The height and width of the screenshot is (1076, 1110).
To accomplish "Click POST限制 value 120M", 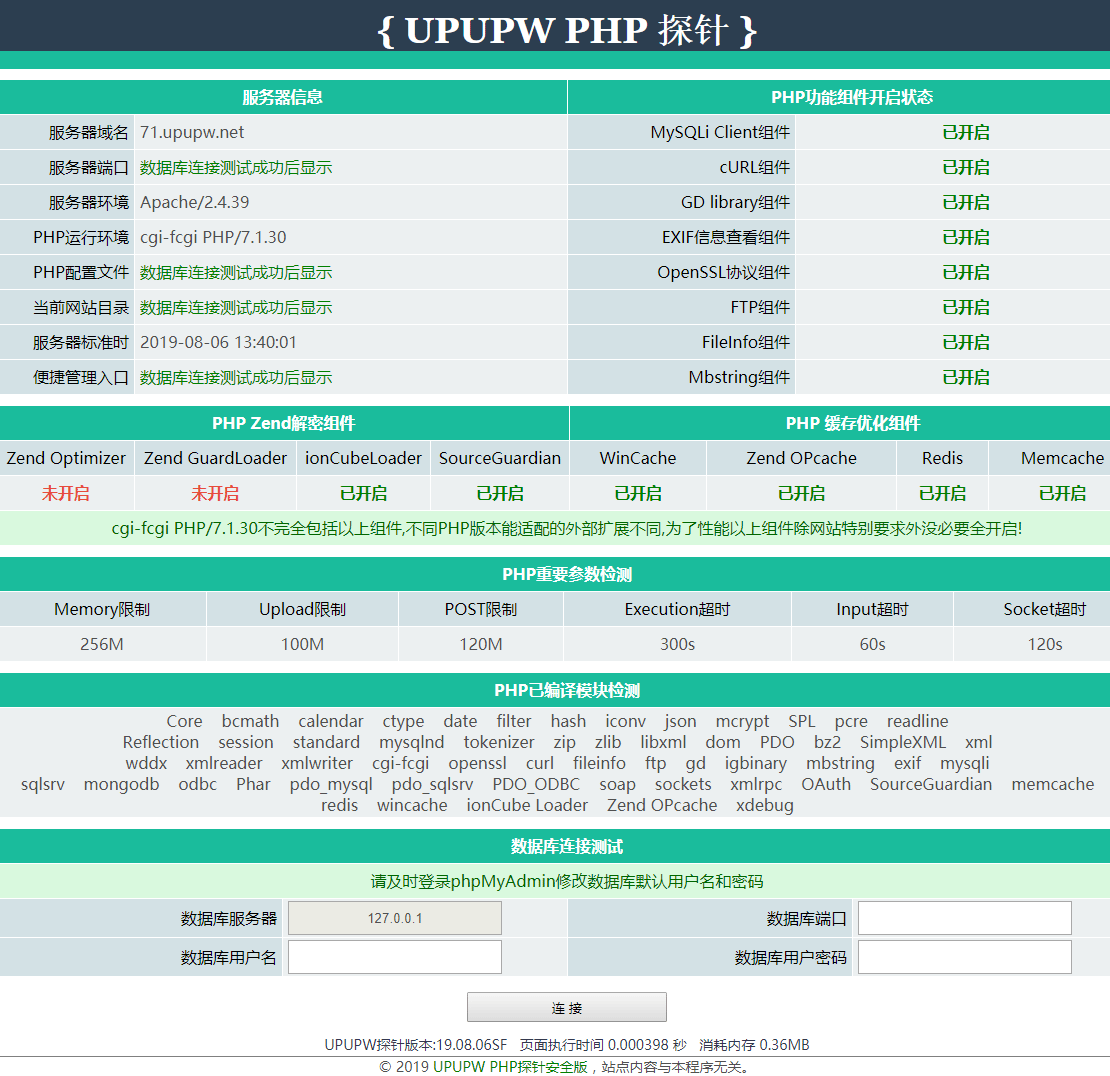I will [481, 644].
